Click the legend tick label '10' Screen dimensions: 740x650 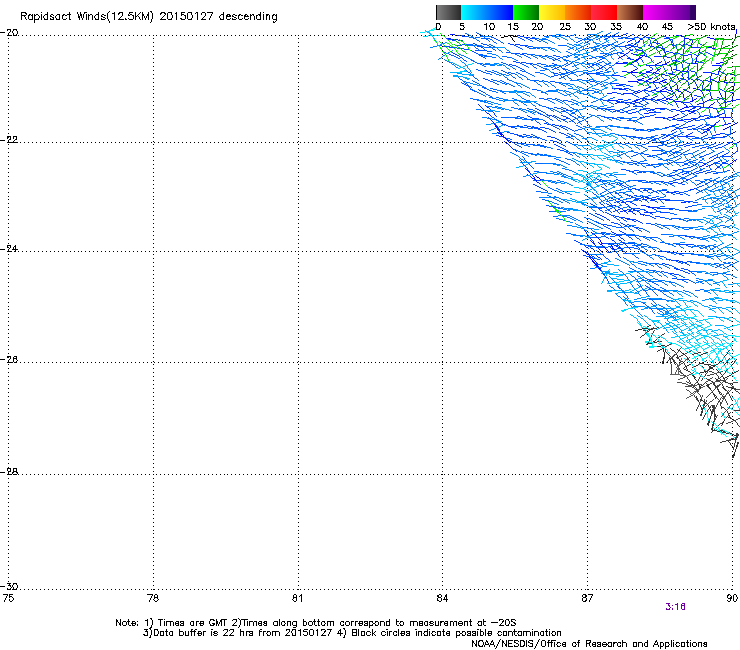pyautogui.click(x=489, y=27)
